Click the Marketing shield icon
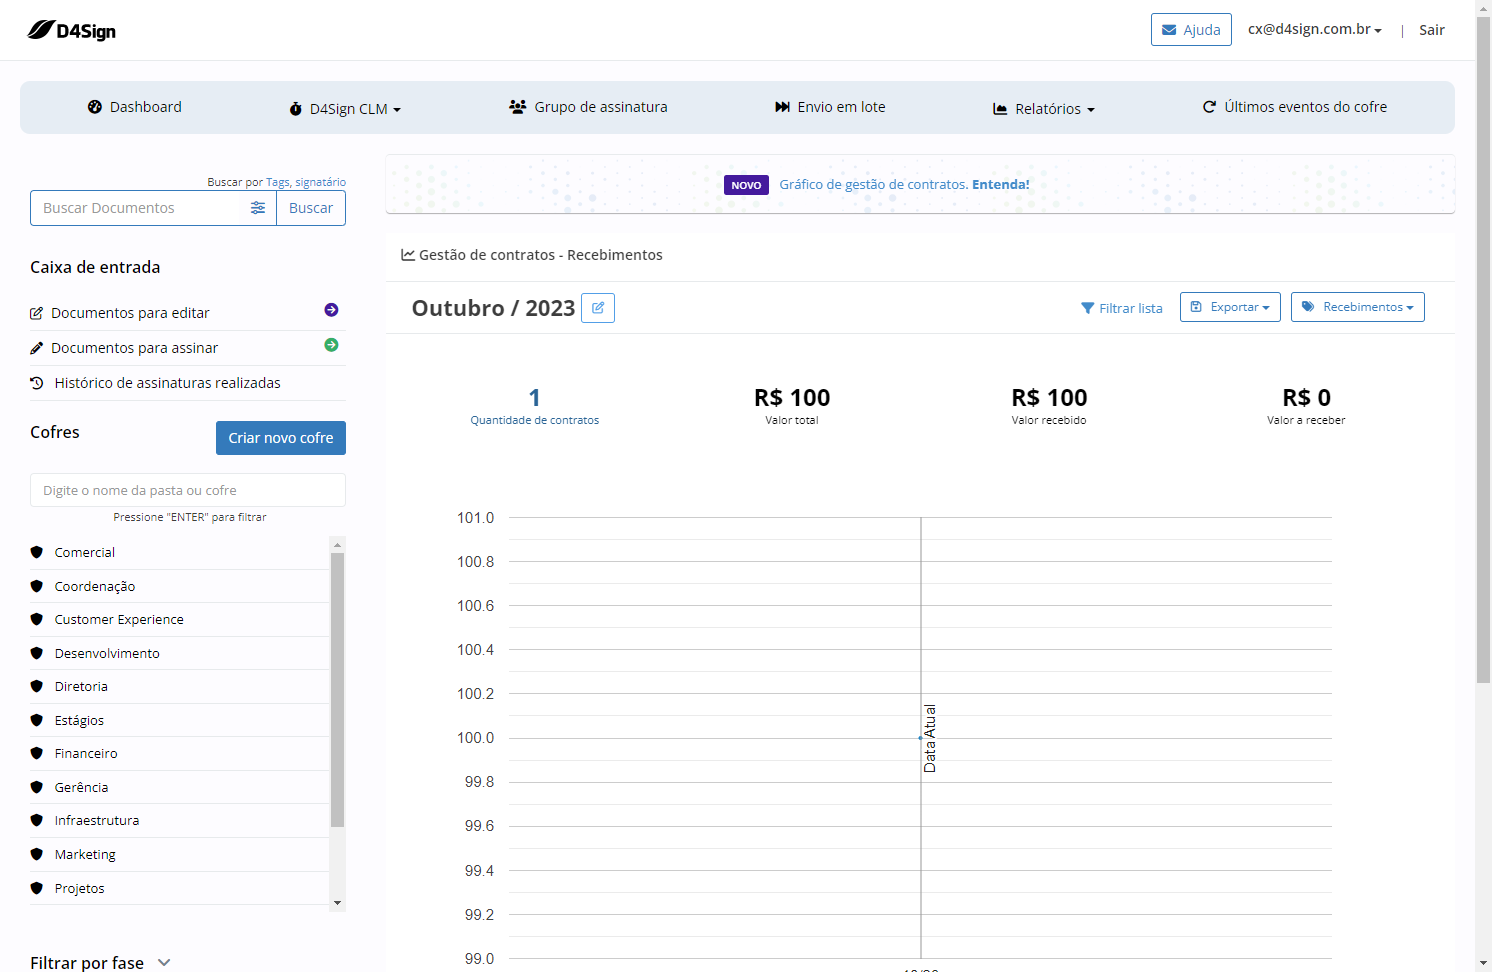The width and height of the screenshot is (1492, 972). 37,854
